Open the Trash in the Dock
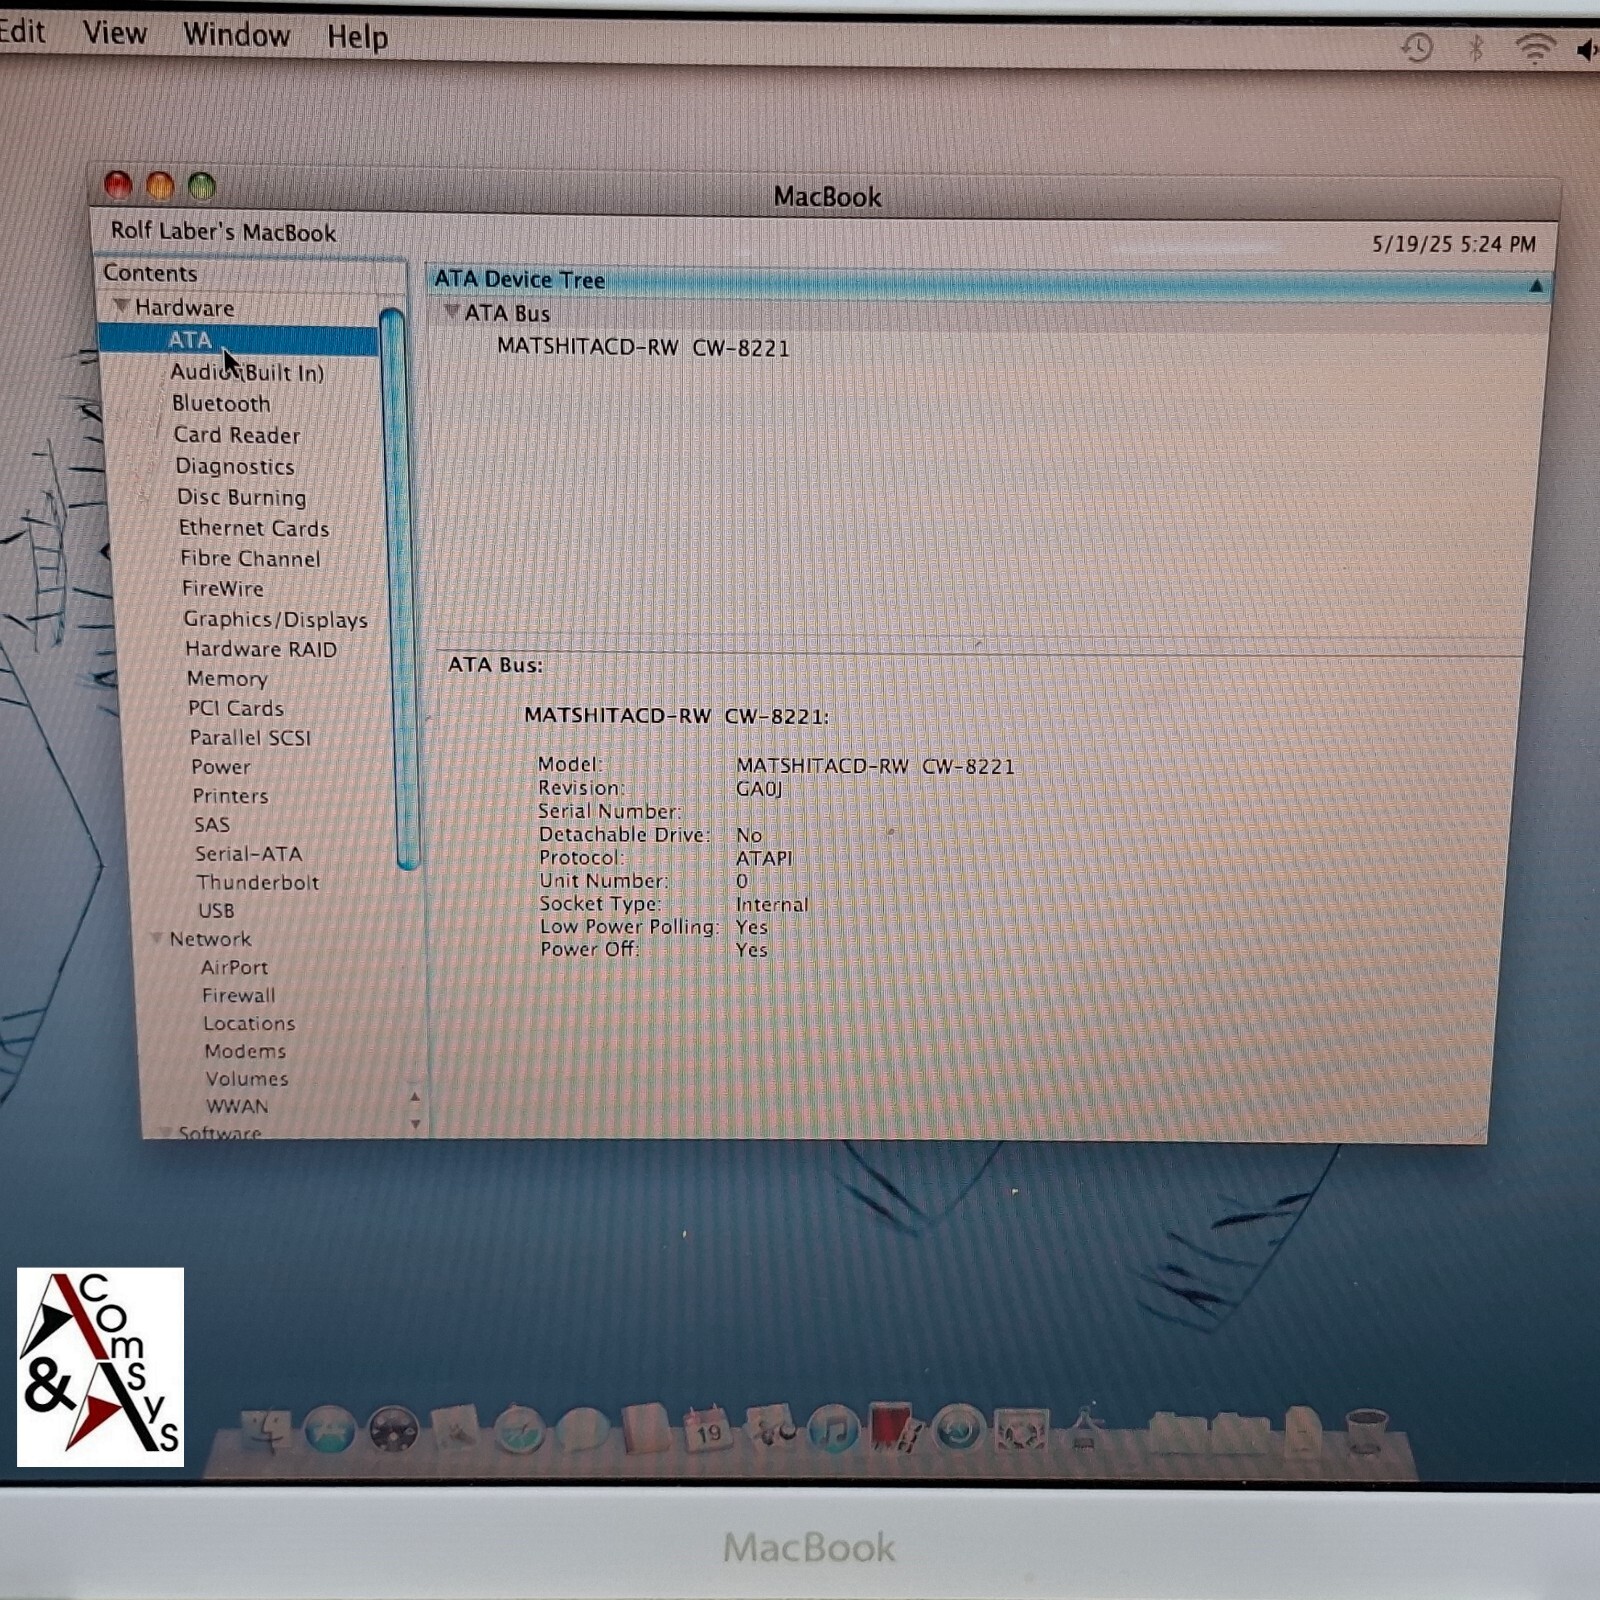The height and width of the screenshot is (1600, 1600). pos(1366,1434)
